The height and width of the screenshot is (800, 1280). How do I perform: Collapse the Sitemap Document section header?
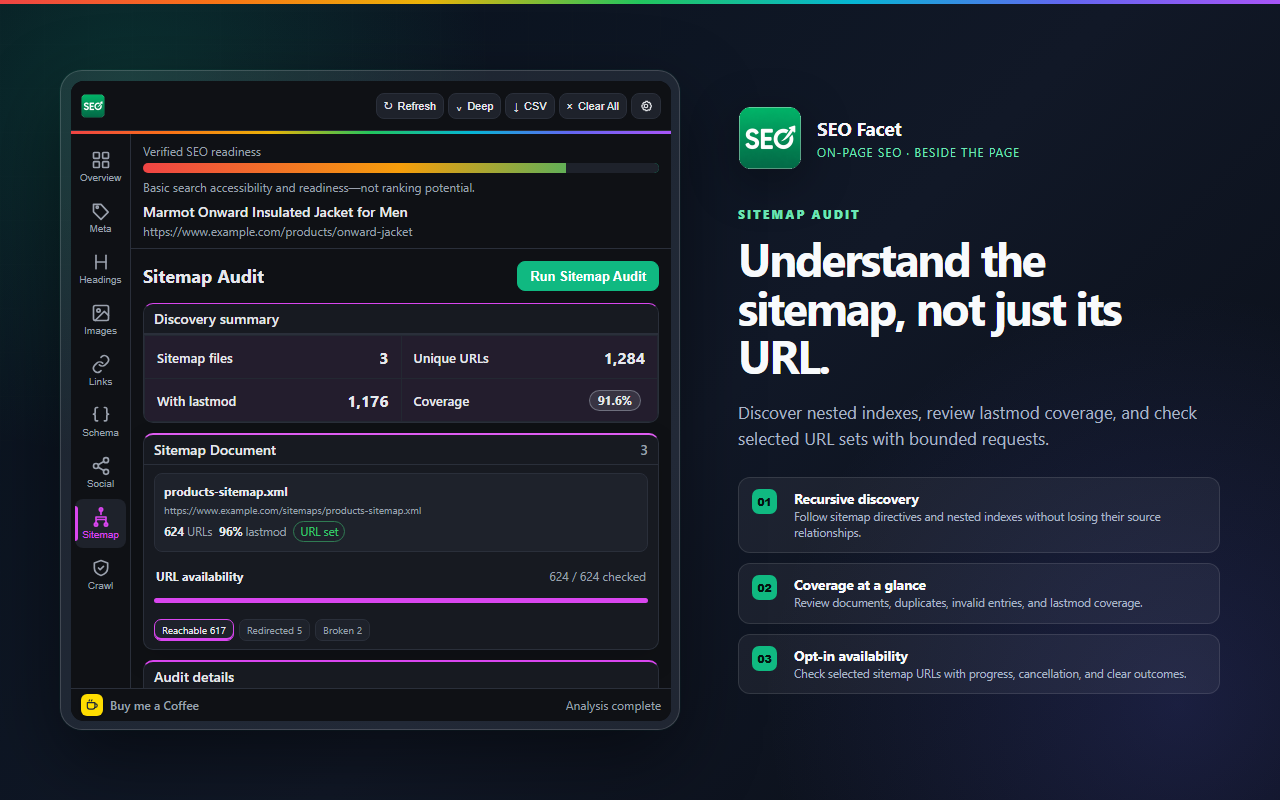(401, 450)
